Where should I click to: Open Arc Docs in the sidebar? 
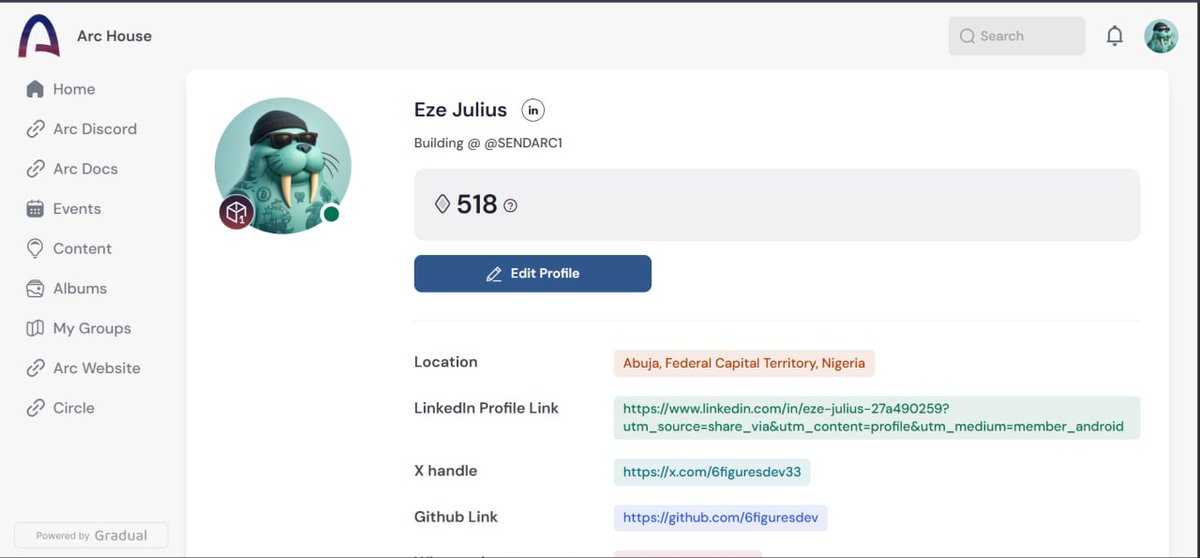tap(72, 169)
